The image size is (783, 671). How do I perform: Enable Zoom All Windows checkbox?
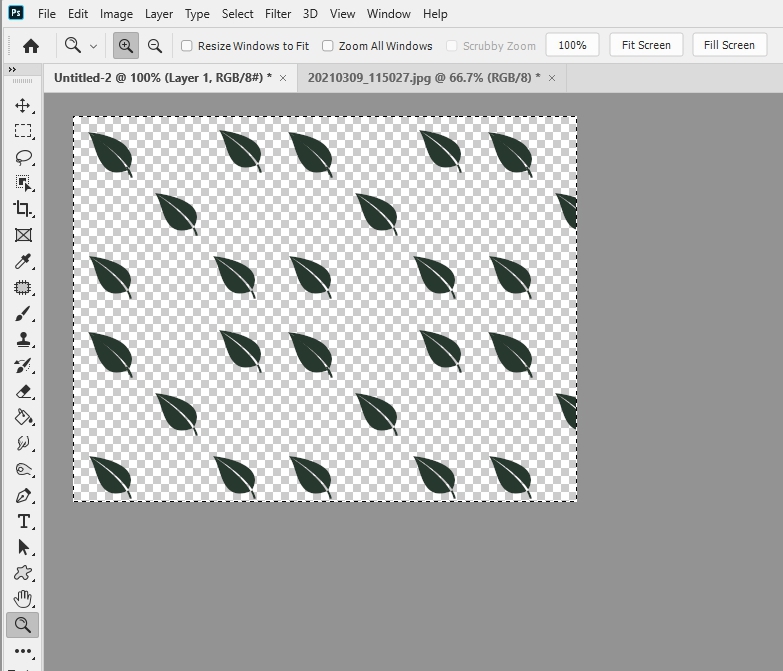(x=328, y=46)
